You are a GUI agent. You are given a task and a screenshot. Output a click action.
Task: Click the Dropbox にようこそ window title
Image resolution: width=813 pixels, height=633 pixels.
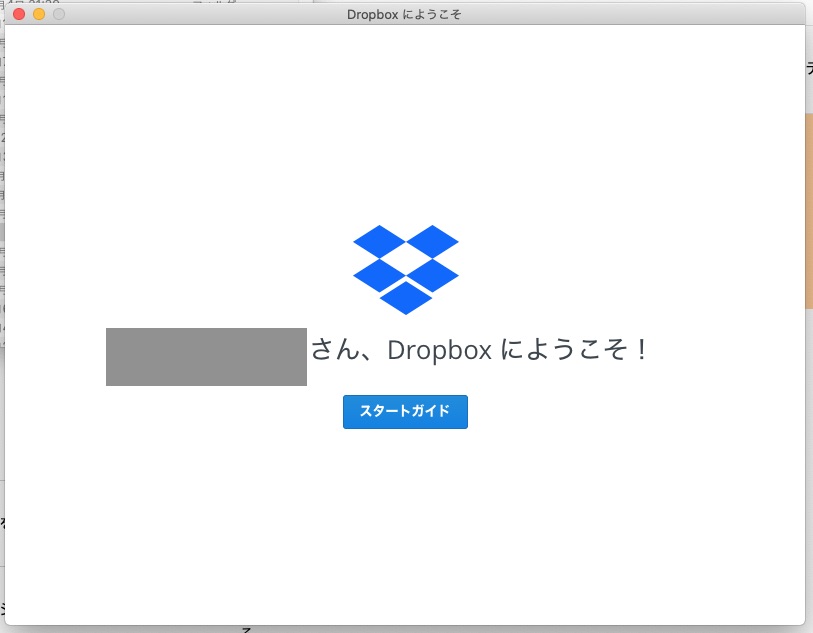tap(404, 15)
